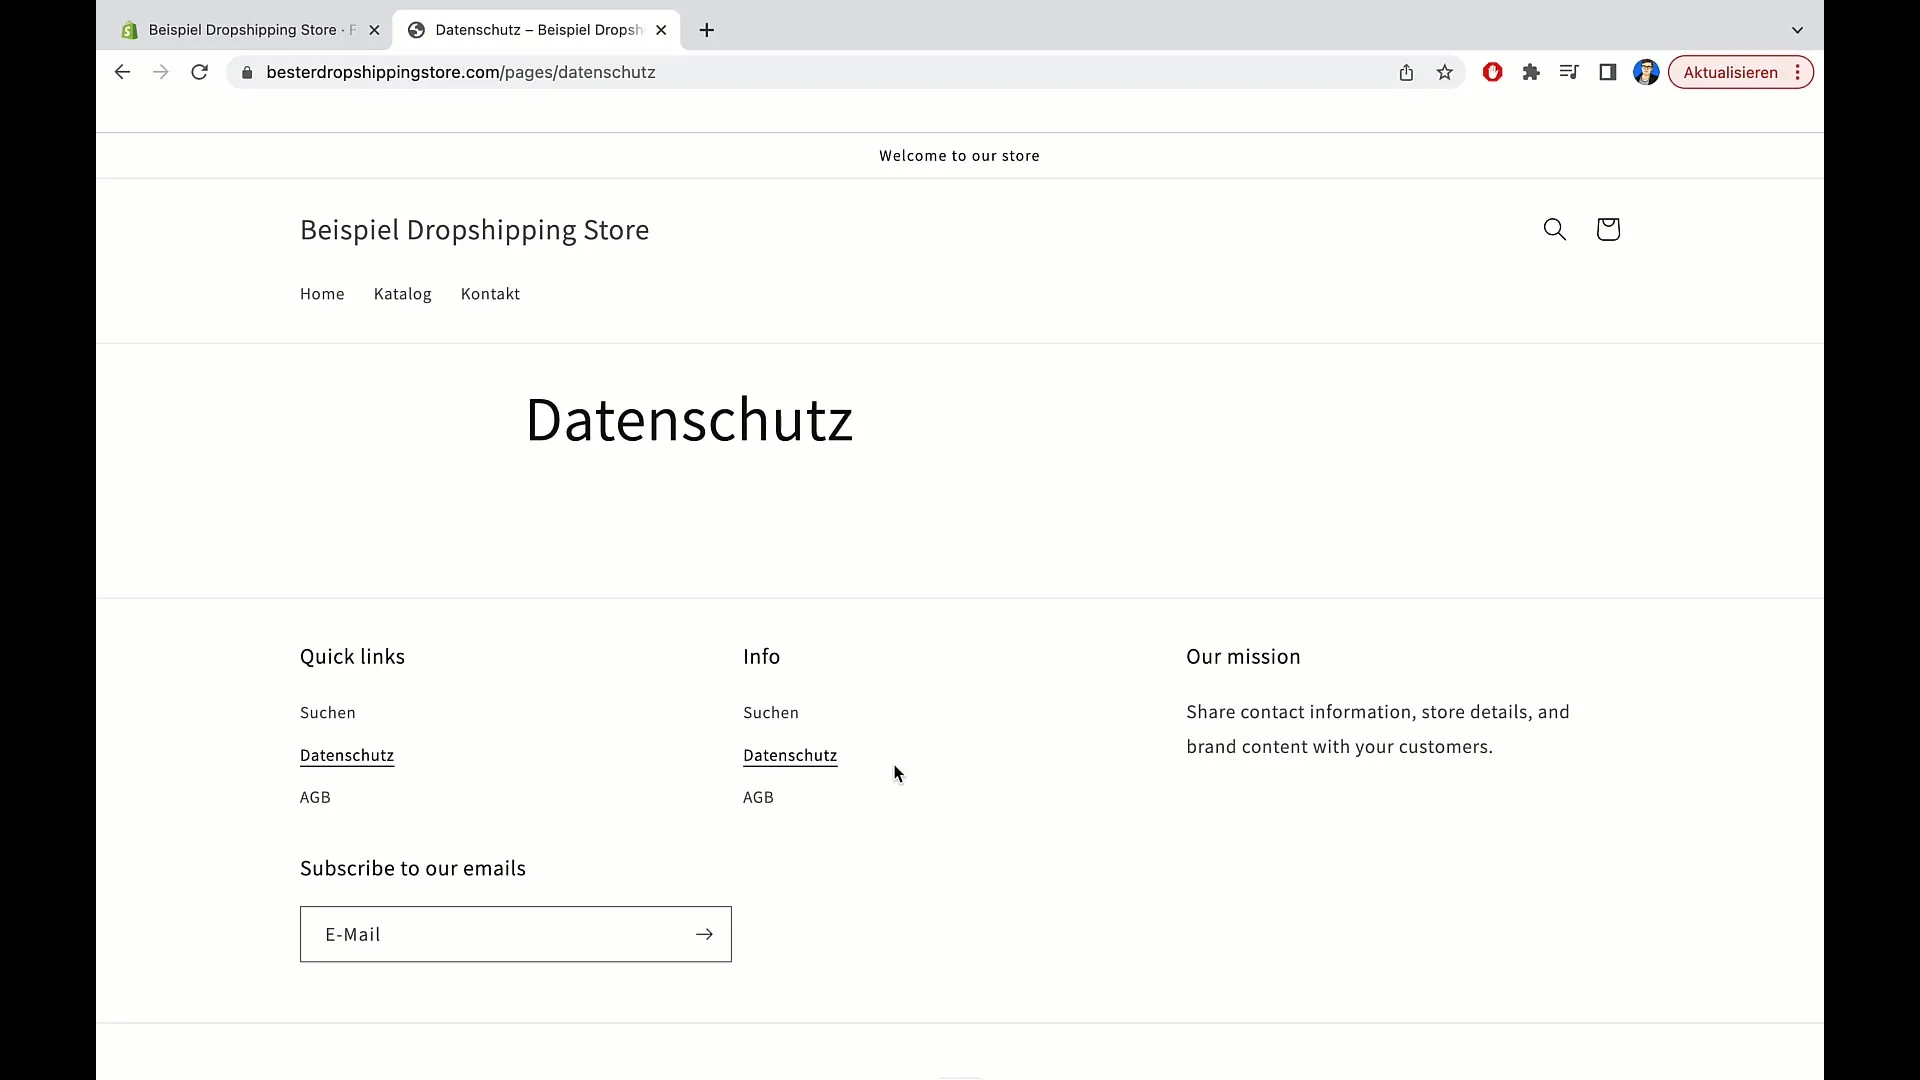Open the extensions puzzle icon
Image resolution: width=1920 pixels, height=1080 pixels.
click(1531, 72)
